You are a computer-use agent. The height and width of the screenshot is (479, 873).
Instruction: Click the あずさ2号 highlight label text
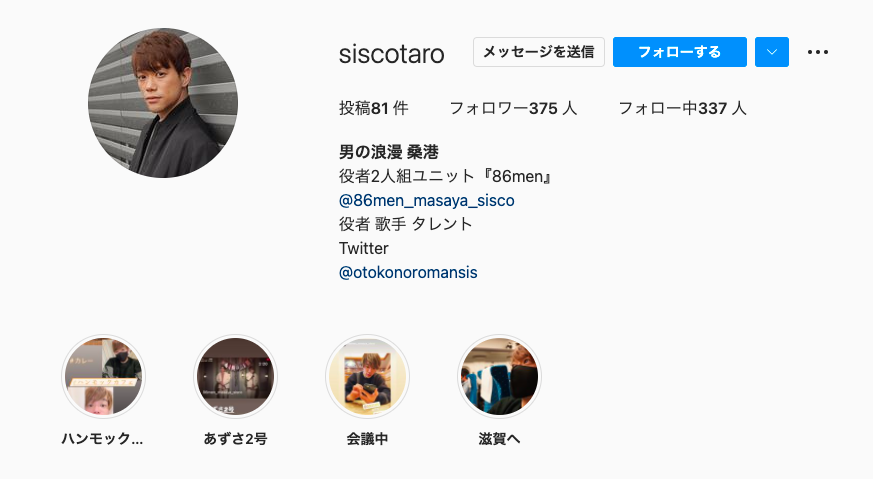tap(235, 439)
